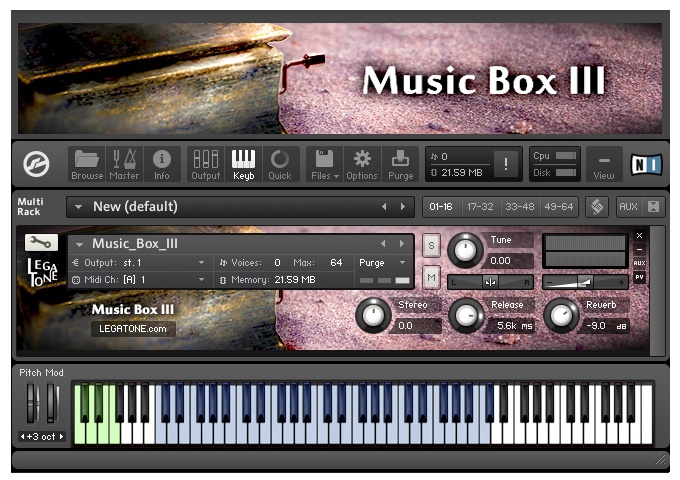680x480 pixels.
Task: Mute the Music_Box_III instrument
Action: (431, 278)
